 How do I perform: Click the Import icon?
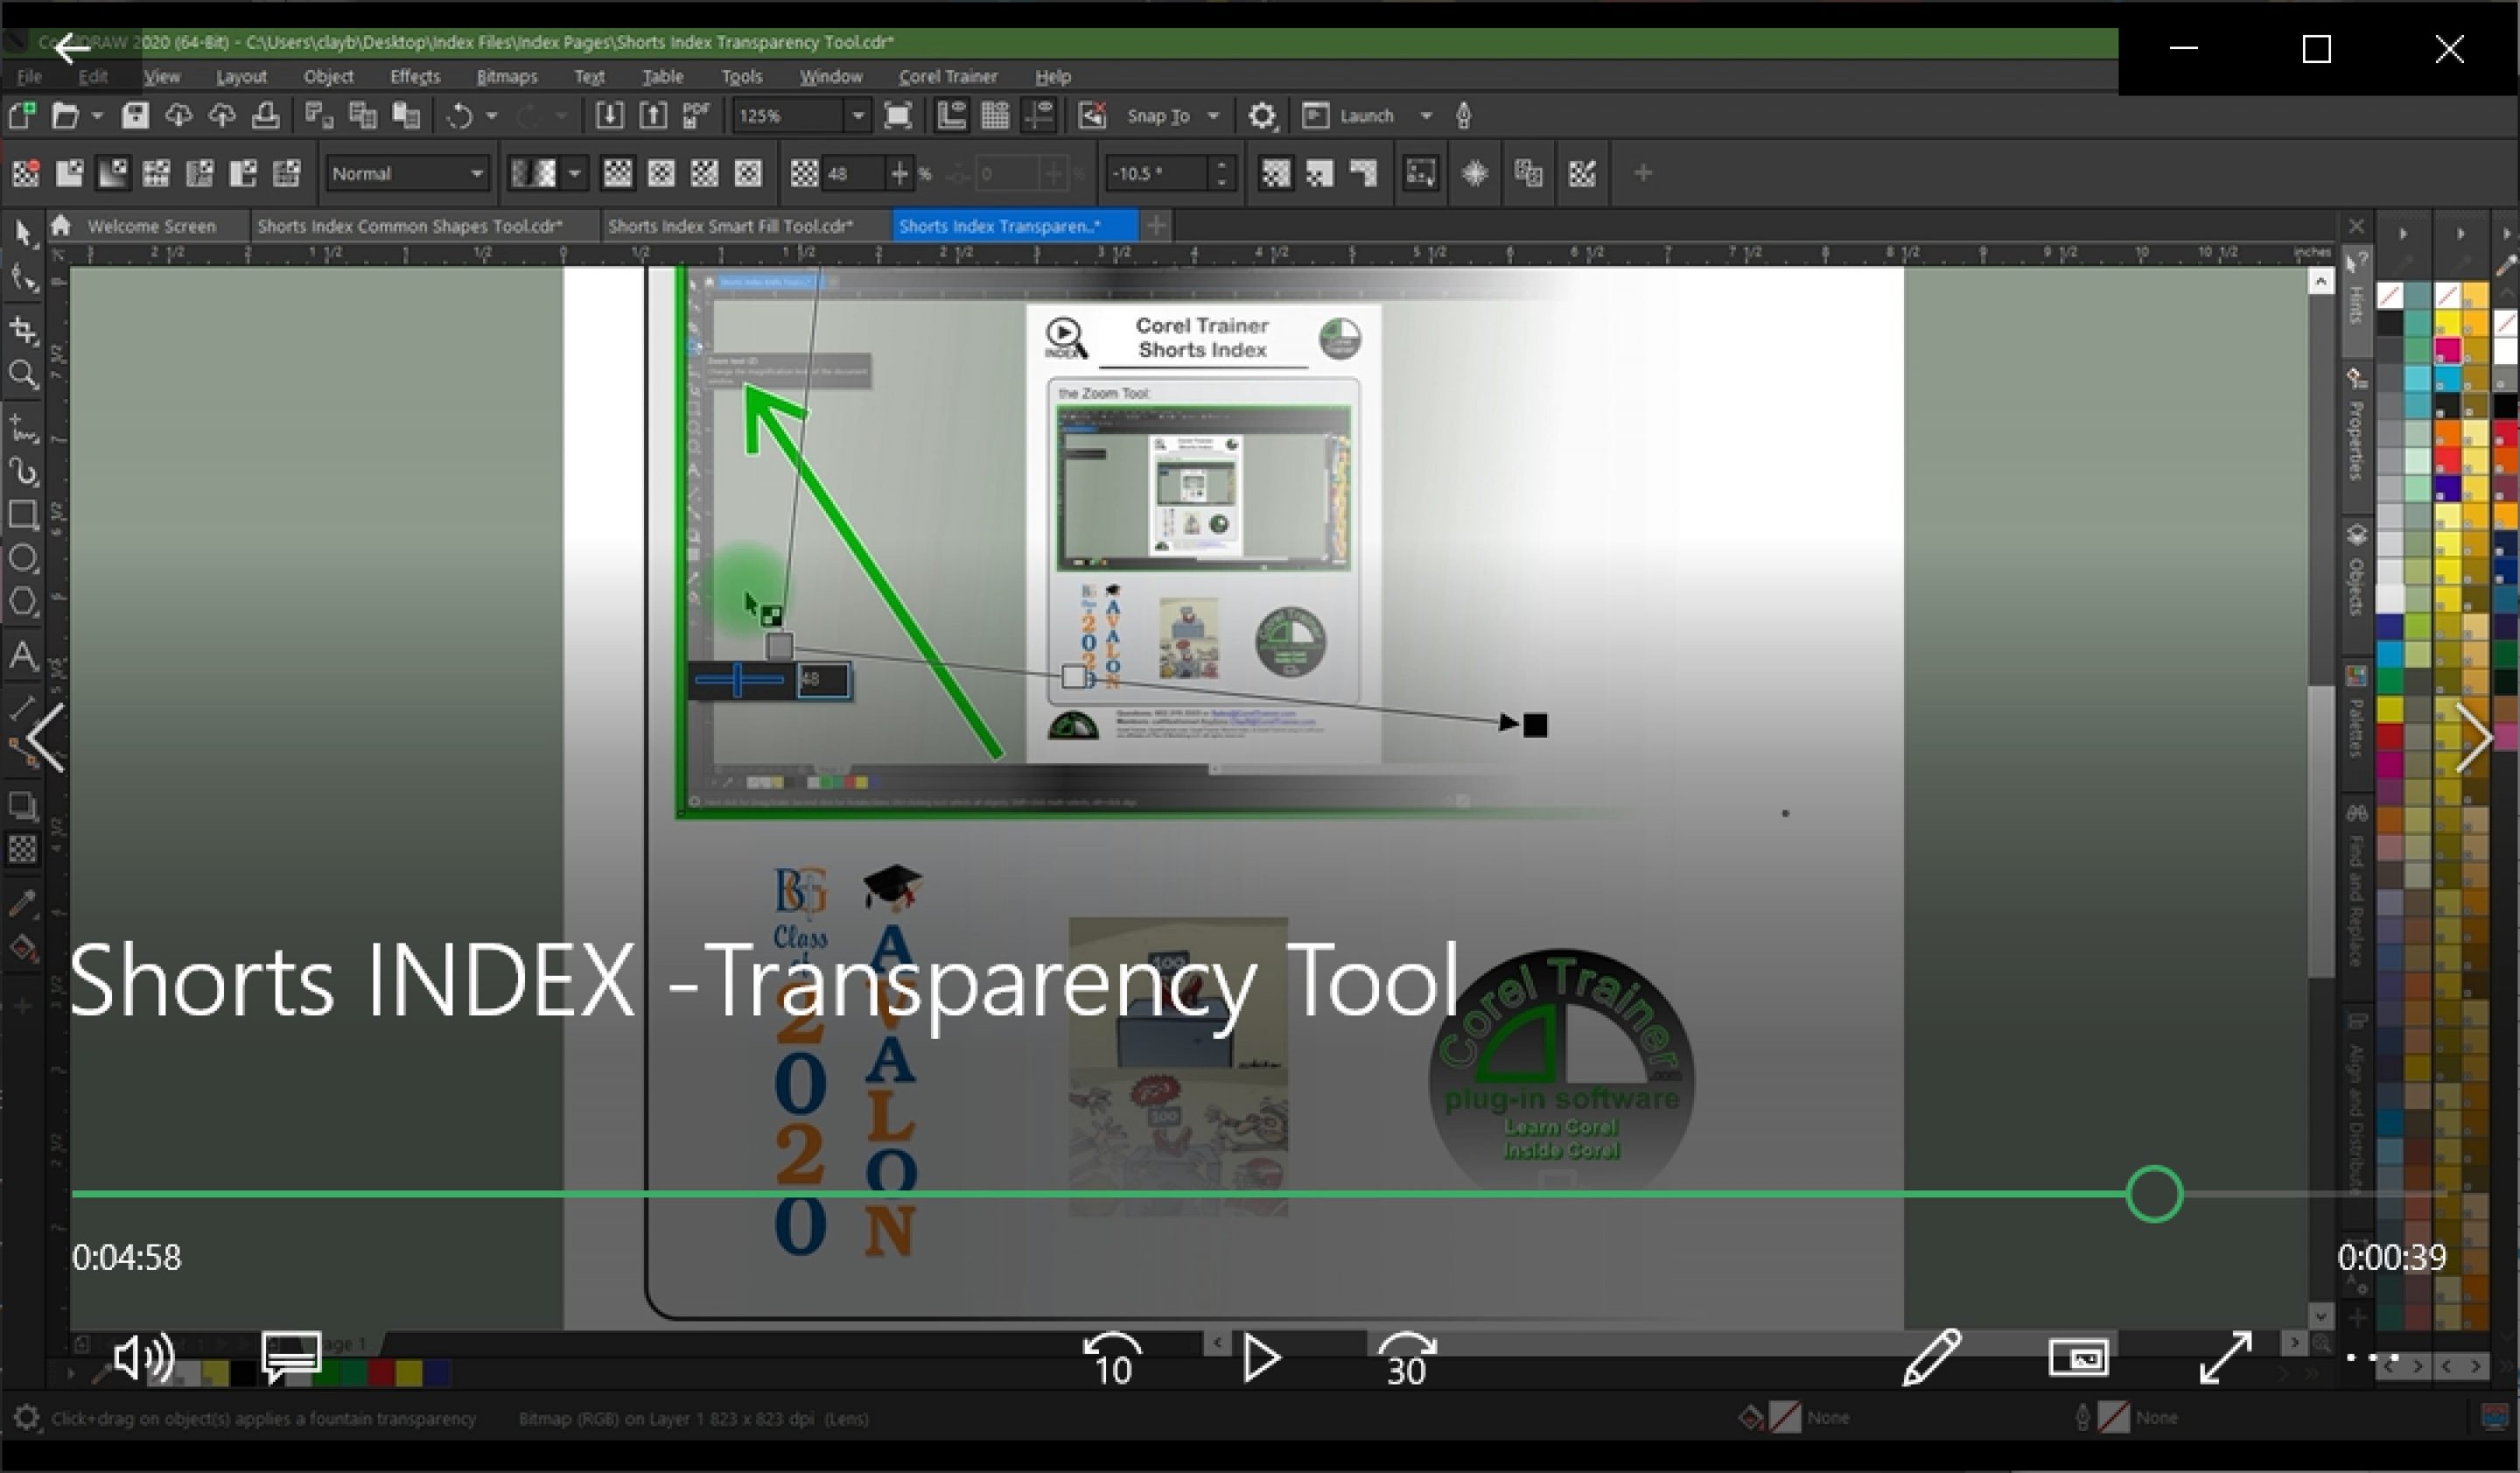(x=609, y=116)
